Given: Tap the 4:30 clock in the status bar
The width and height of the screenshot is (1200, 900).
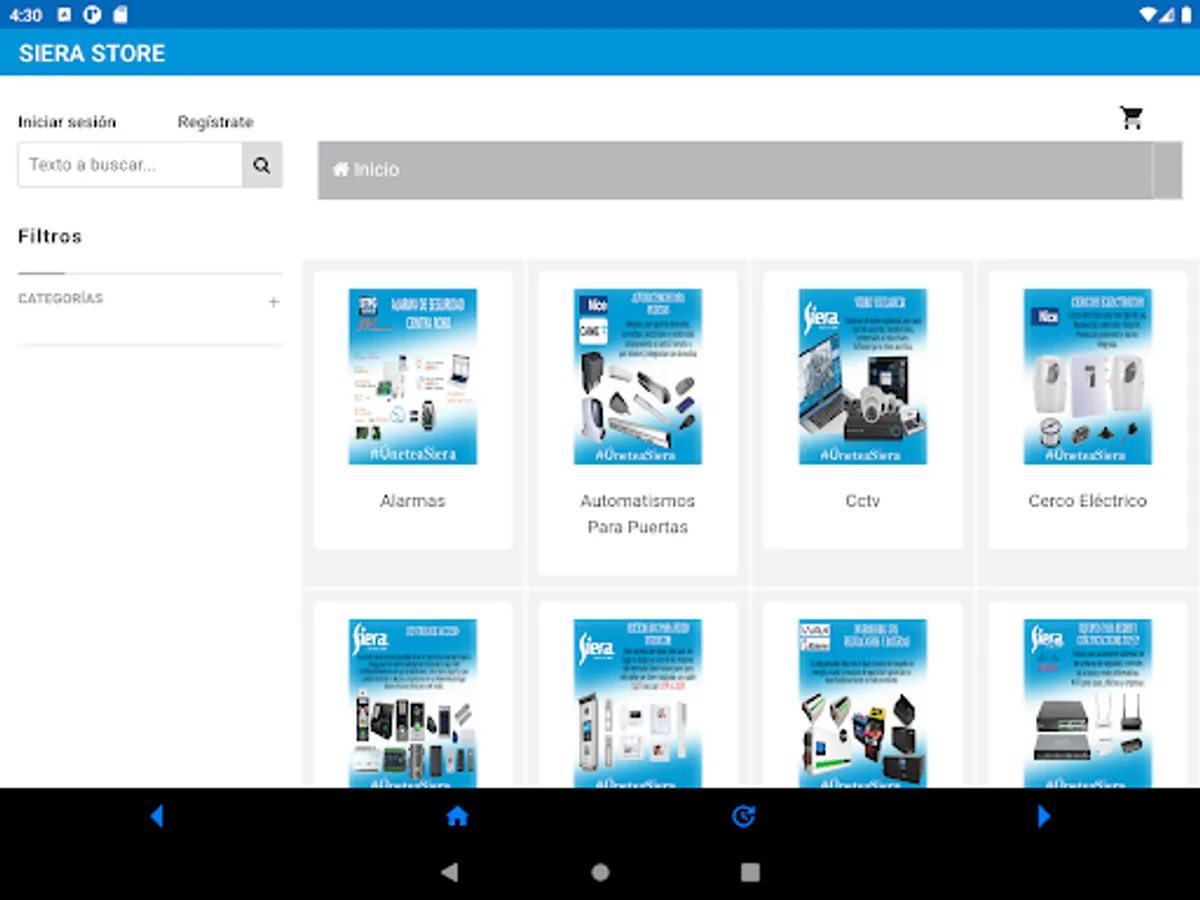Looking at the screenshot, I should pos(25,15).
